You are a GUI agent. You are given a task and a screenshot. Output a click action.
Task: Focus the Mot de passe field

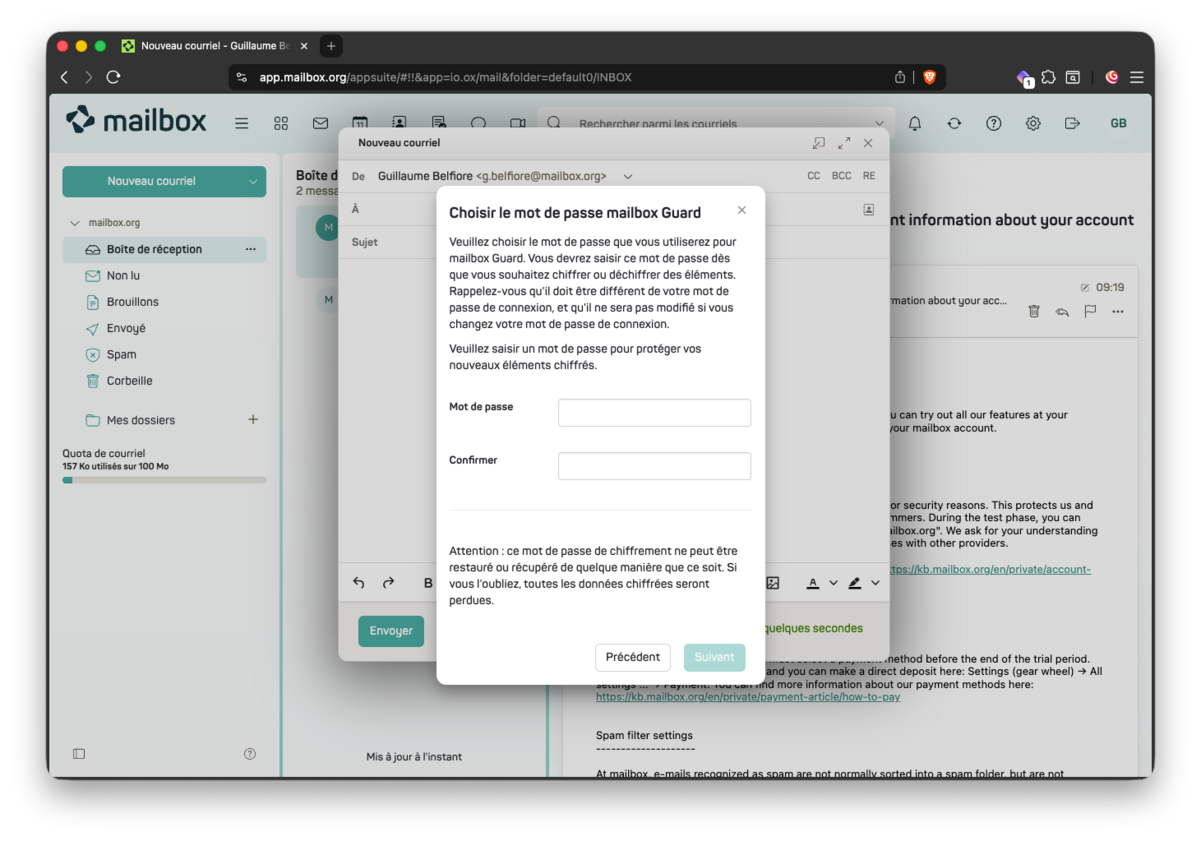coord(654,413)
